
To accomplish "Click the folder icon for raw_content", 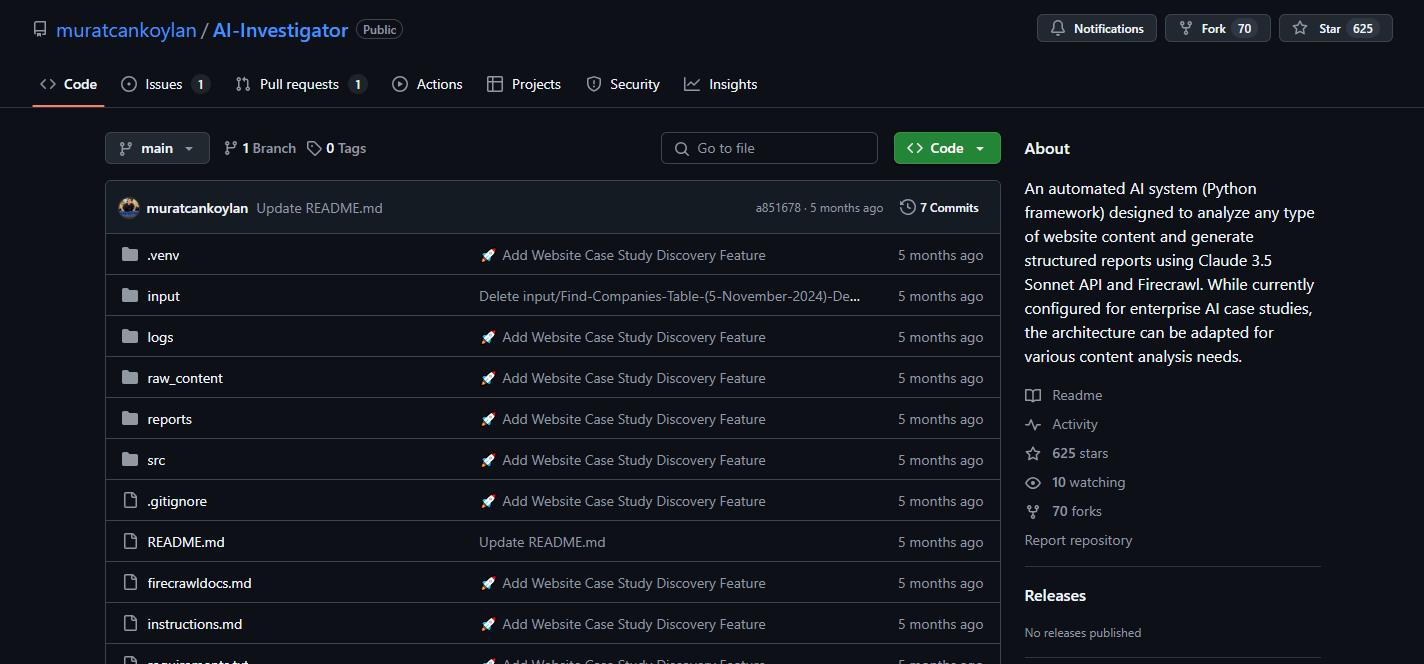I will pos(130,378).
